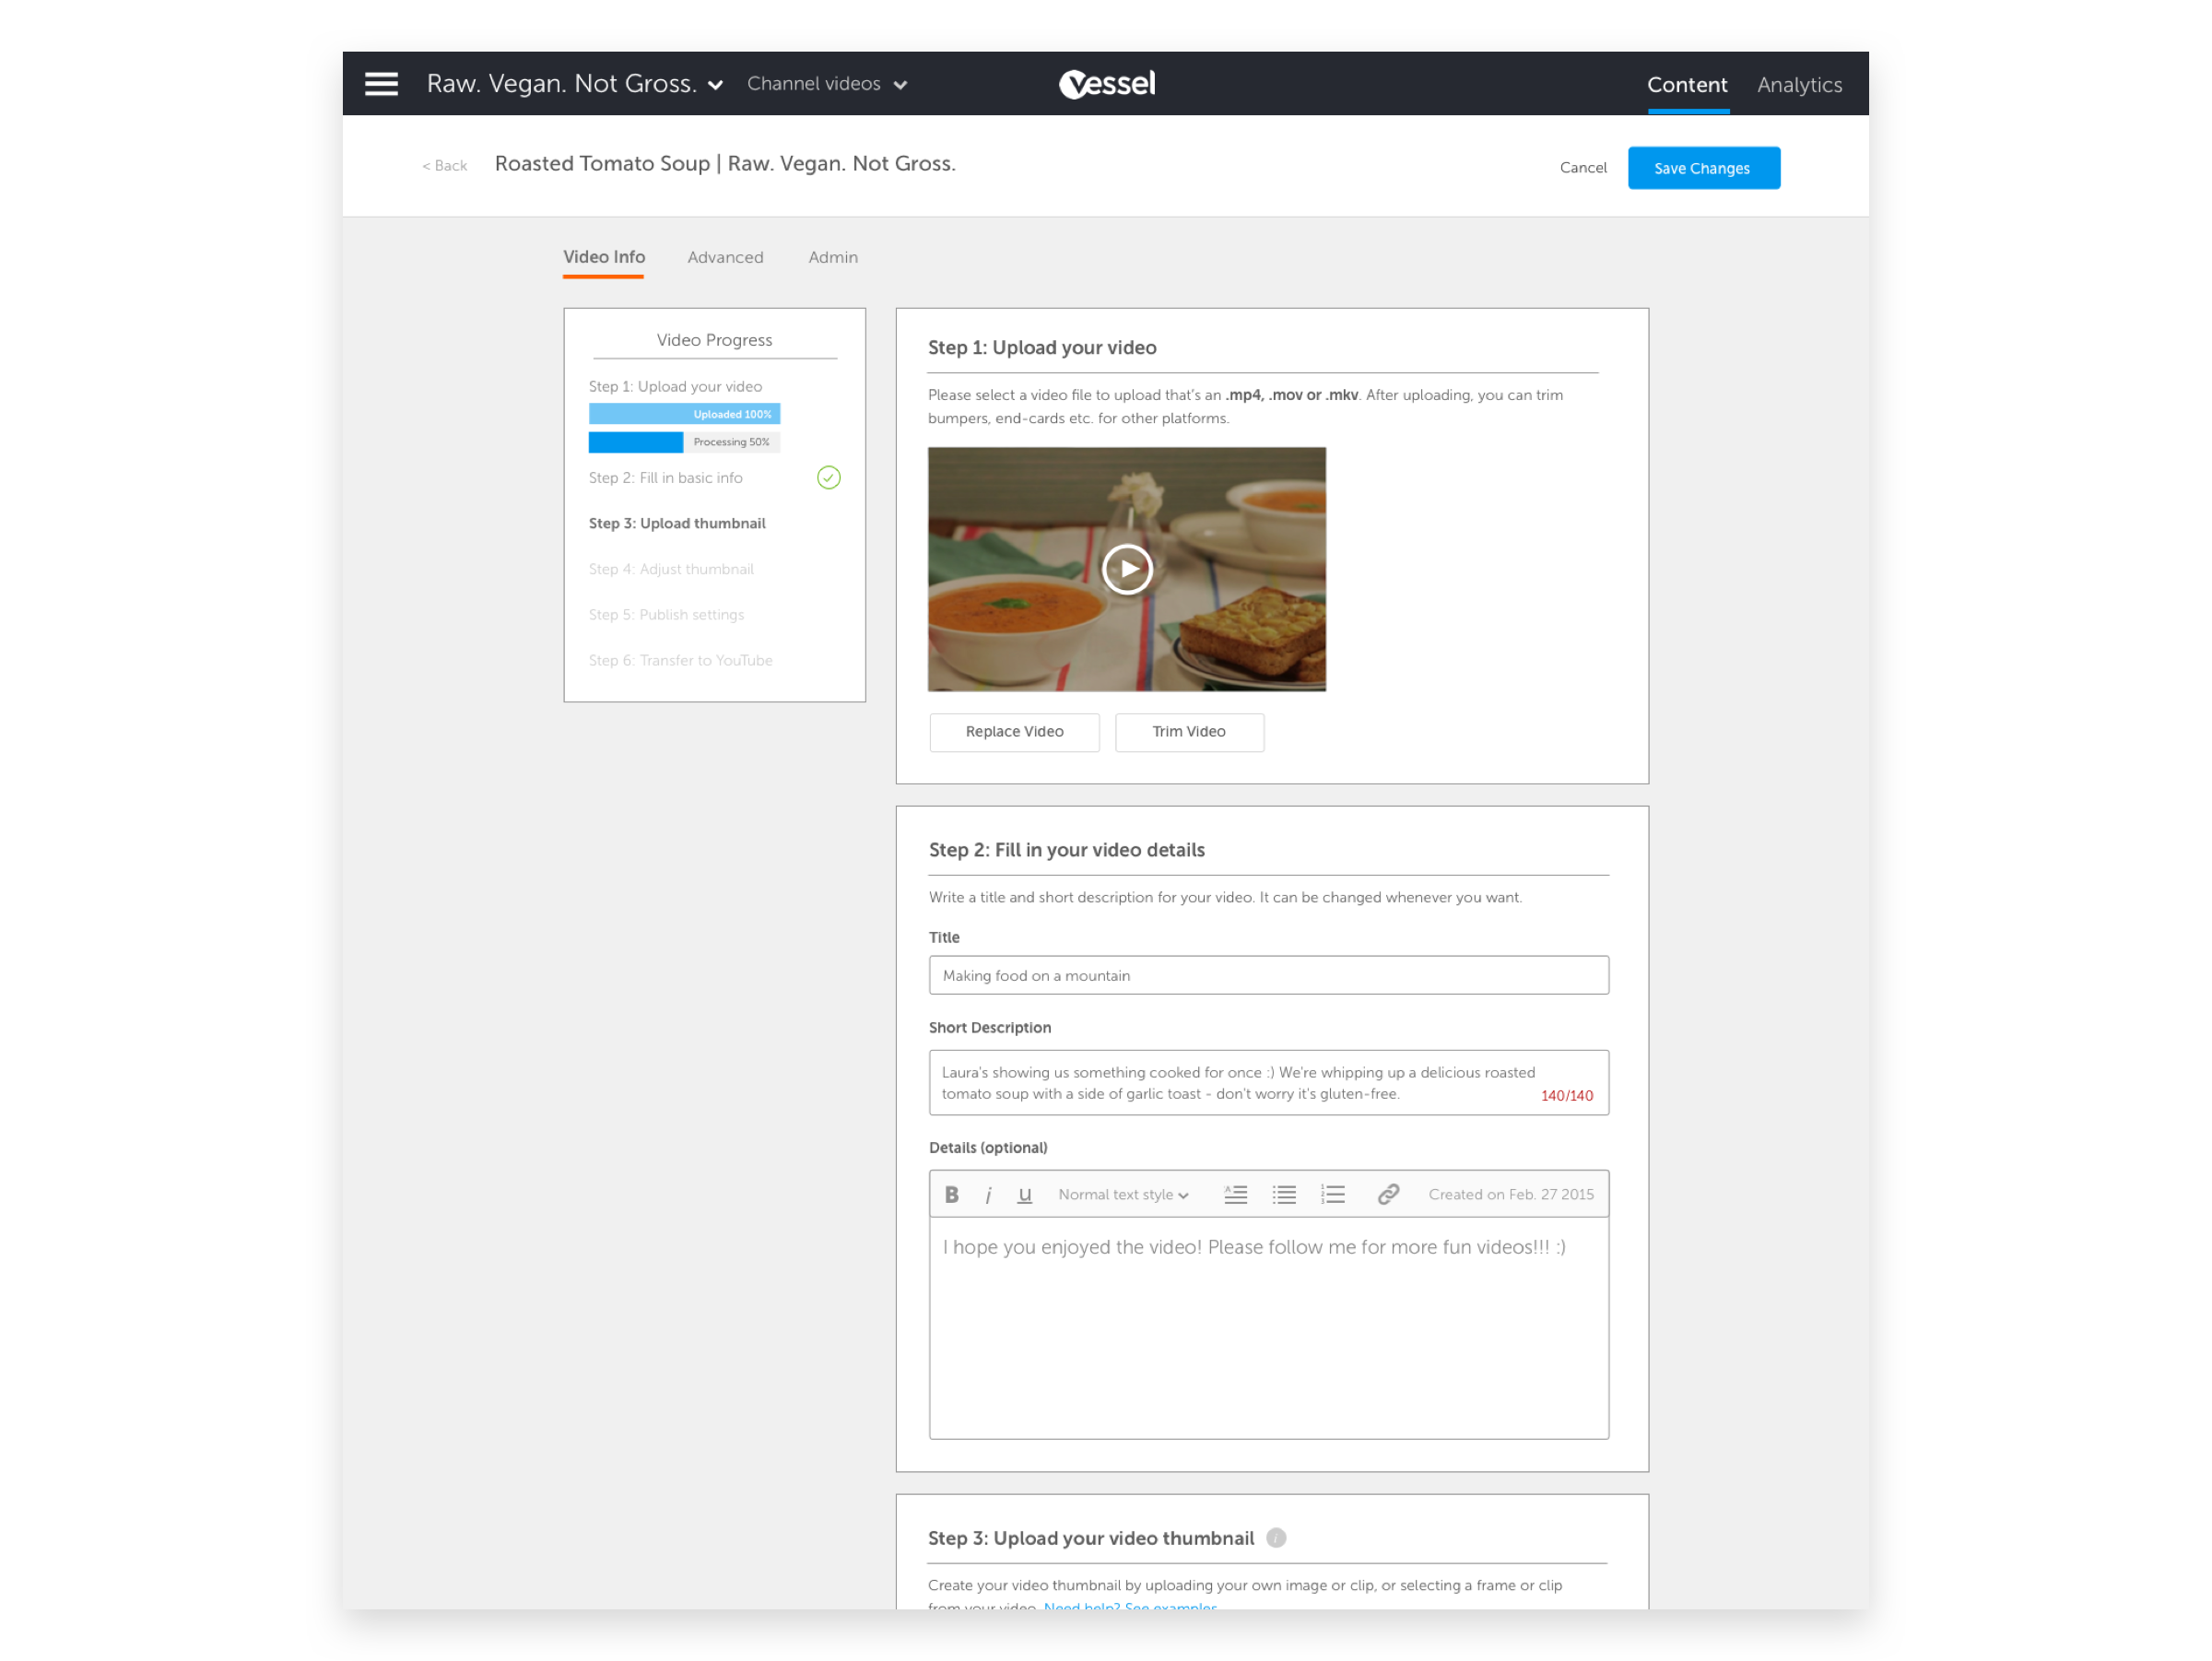
Task: Select Step 3: Upload thumbnail in progress
Action: (x=677, y=524)
